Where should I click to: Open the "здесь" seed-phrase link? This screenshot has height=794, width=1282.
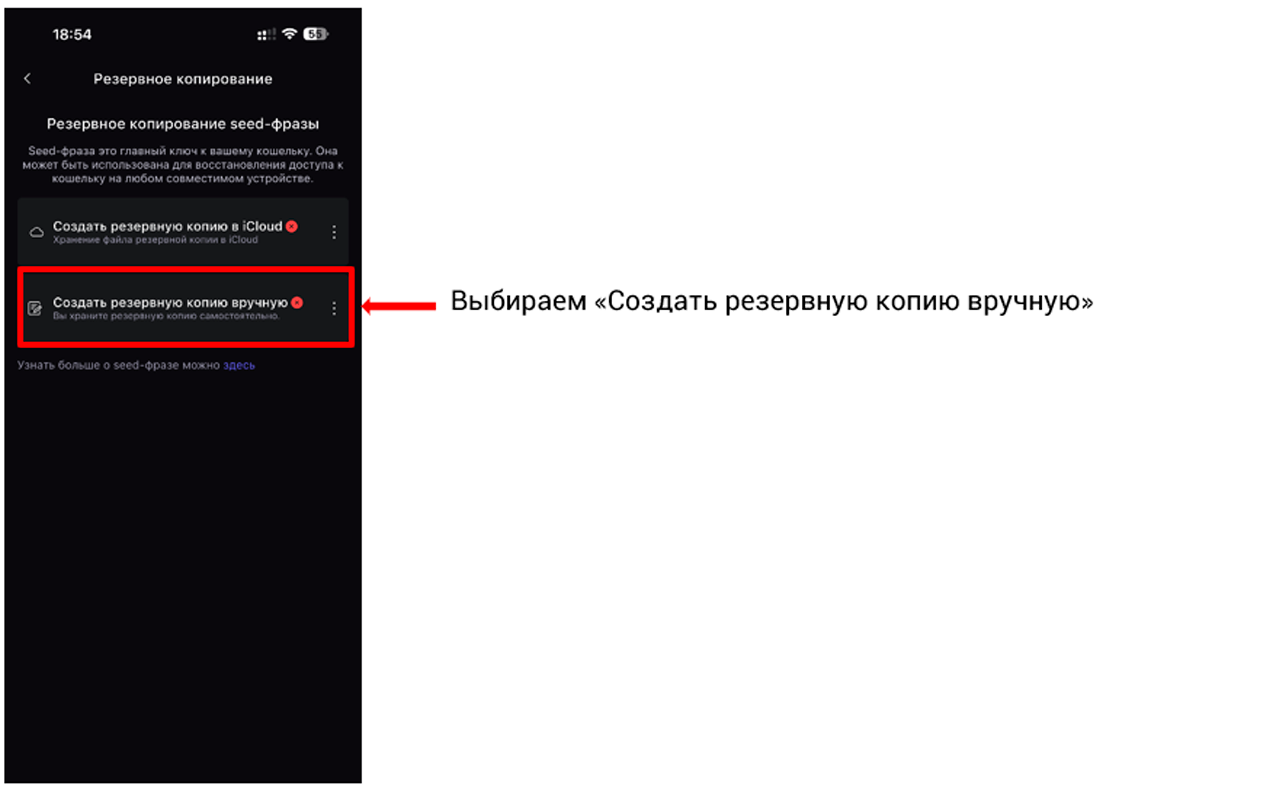(x=239, y=366)
